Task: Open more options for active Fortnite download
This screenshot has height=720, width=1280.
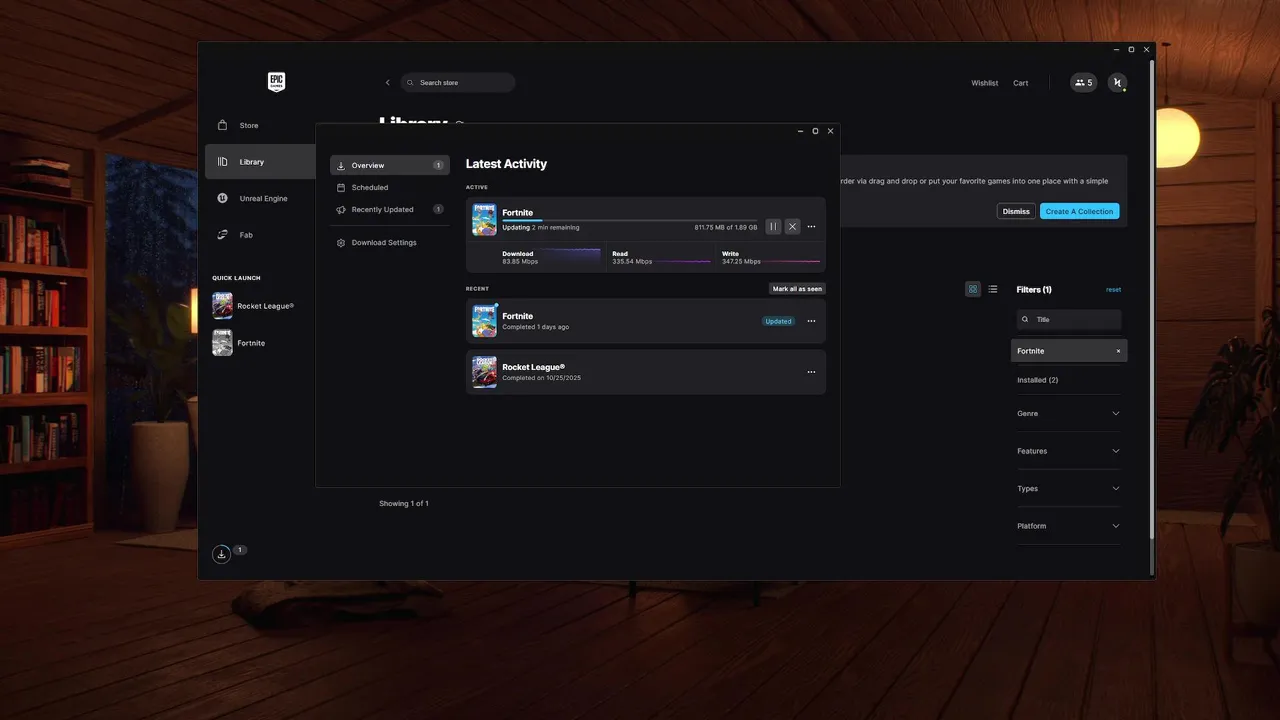Action: pyautogui.click(x=811, y=227)
